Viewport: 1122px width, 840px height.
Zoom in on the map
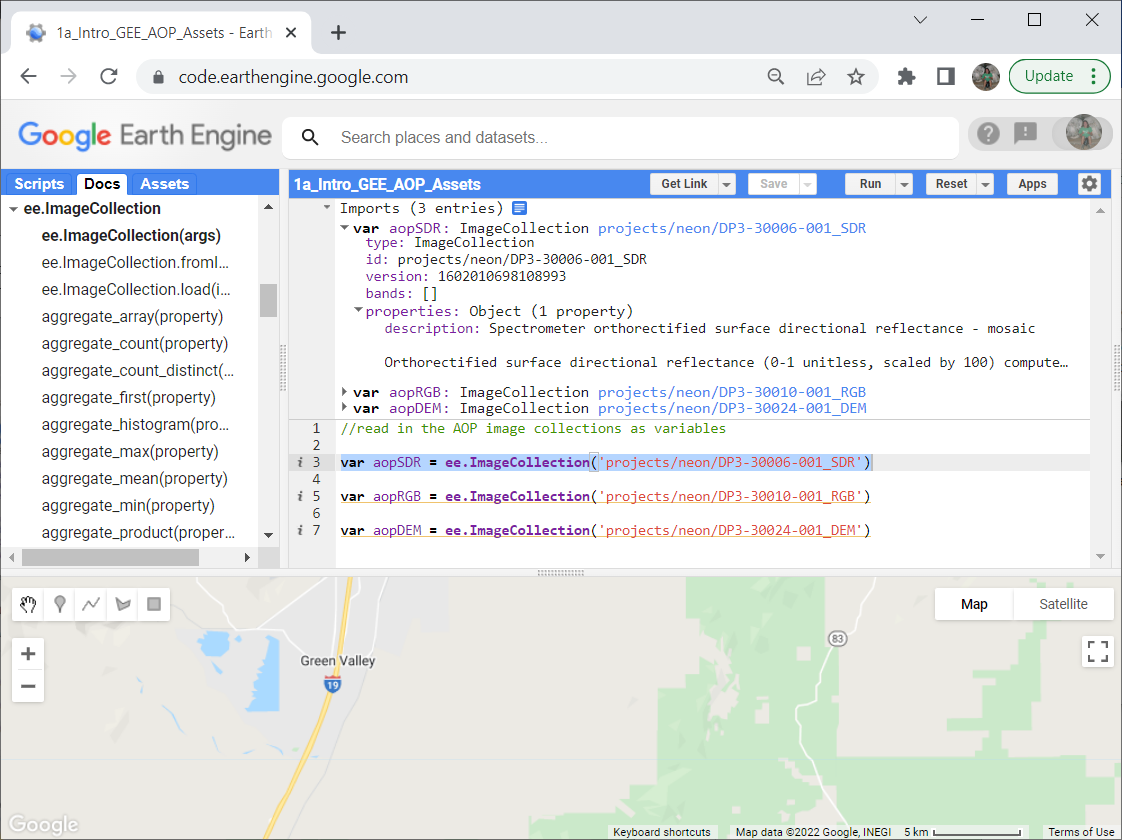click(28, 654)
